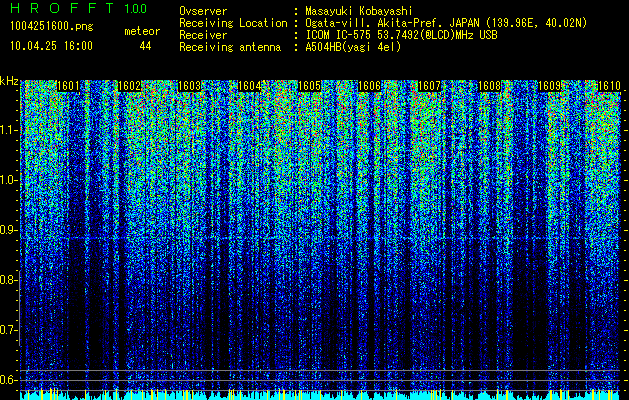Click the kHz axis unit label
Viewport: 629px width, 400px height.
9,81
